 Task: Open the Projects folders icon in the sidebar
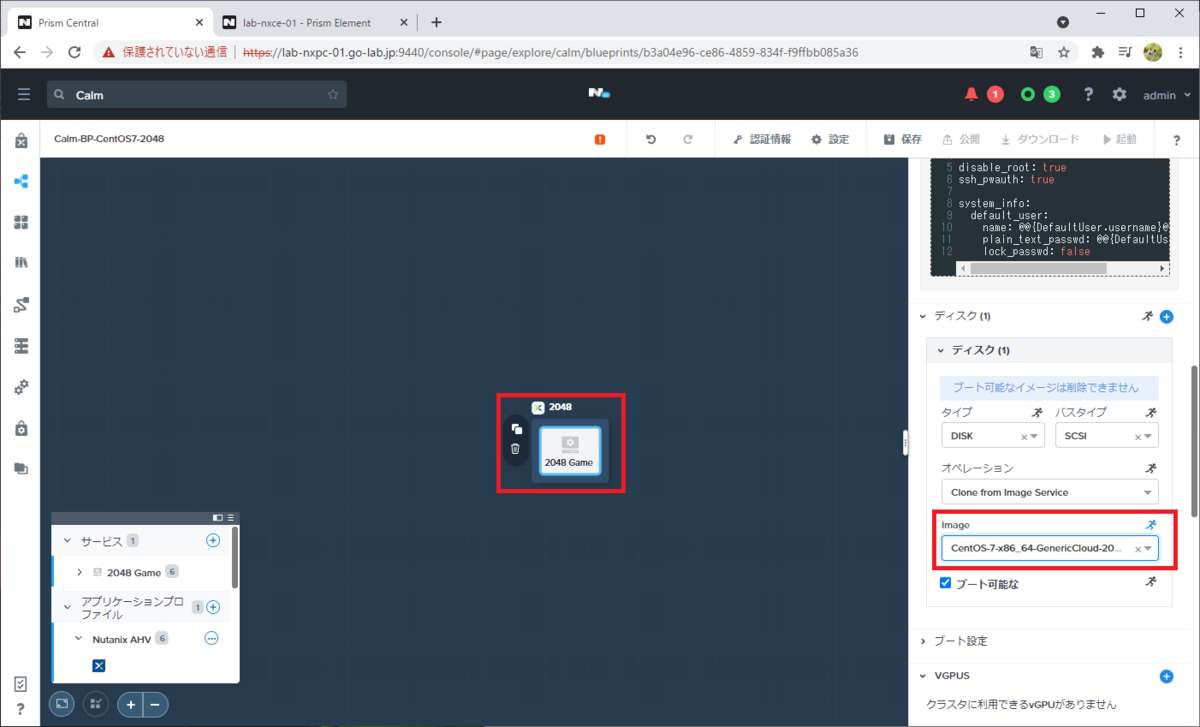point(21,468)
